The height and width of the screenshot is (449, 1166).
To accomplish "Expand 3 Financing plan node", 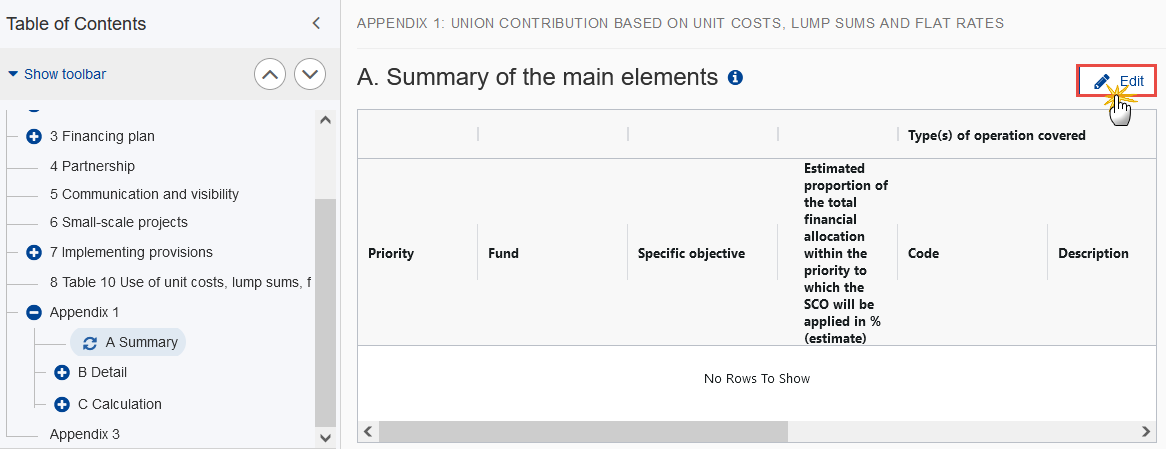I will coord(33,137).
